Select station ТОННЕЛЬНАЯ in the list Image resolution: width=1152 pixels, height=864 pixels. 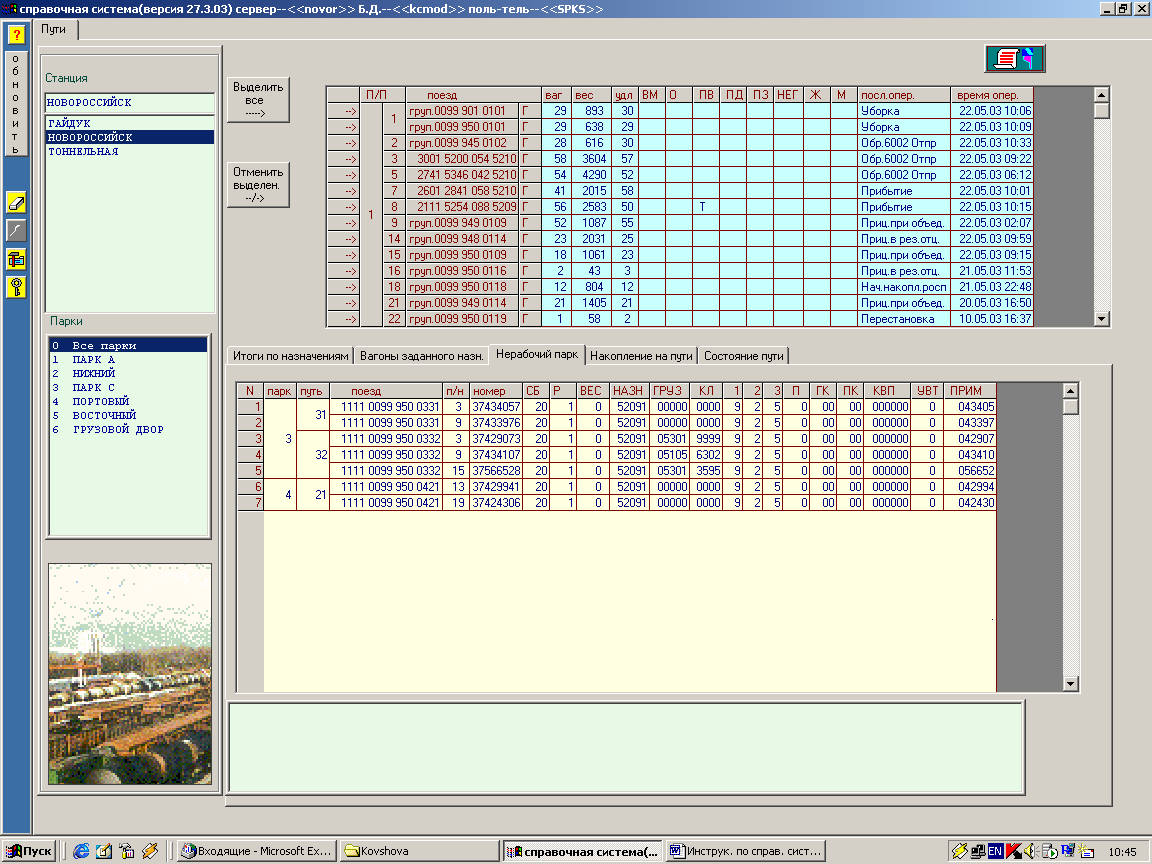[83, 152]
